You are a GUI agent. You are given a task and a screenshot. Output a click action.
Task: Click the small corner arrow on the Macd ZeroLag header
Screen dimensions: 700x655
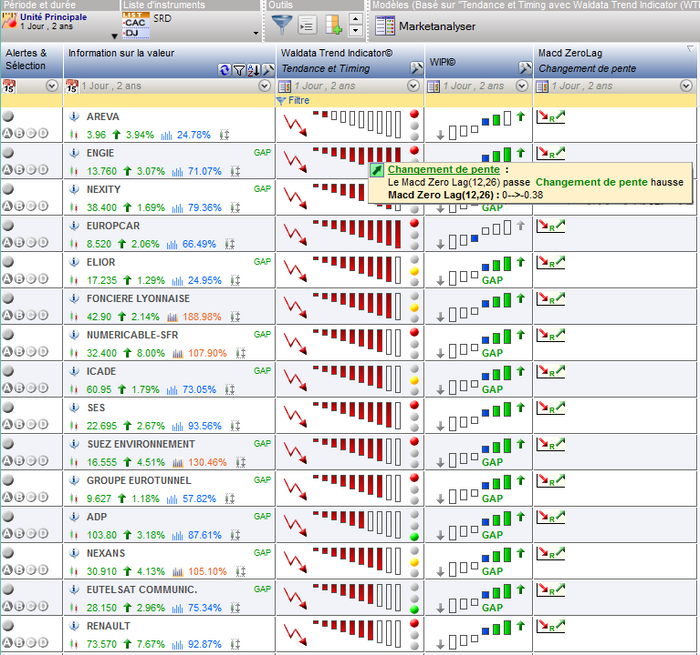click(690, 48)
